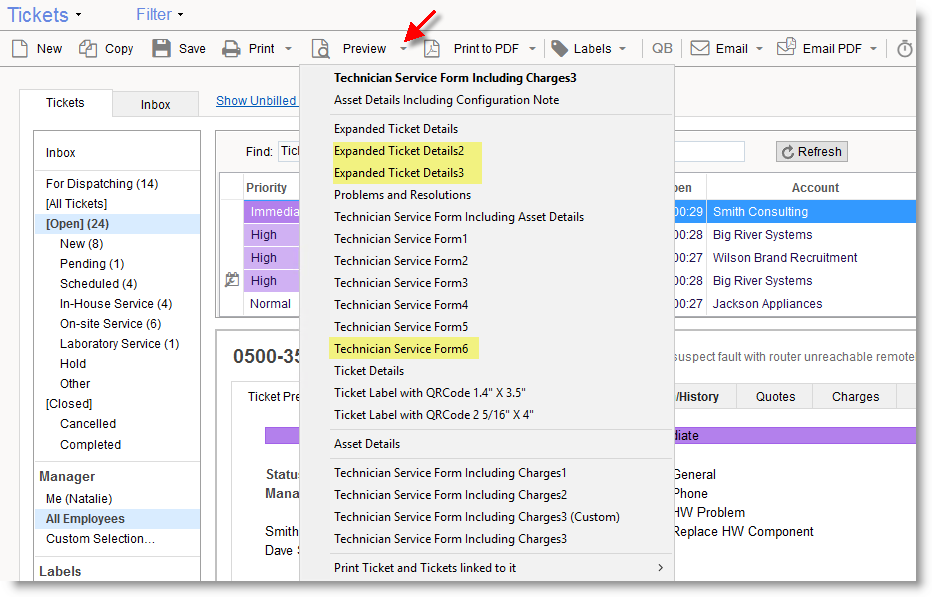Click the Save disk icon
Screen dimensions: 932x597
[x=161, y=48]
